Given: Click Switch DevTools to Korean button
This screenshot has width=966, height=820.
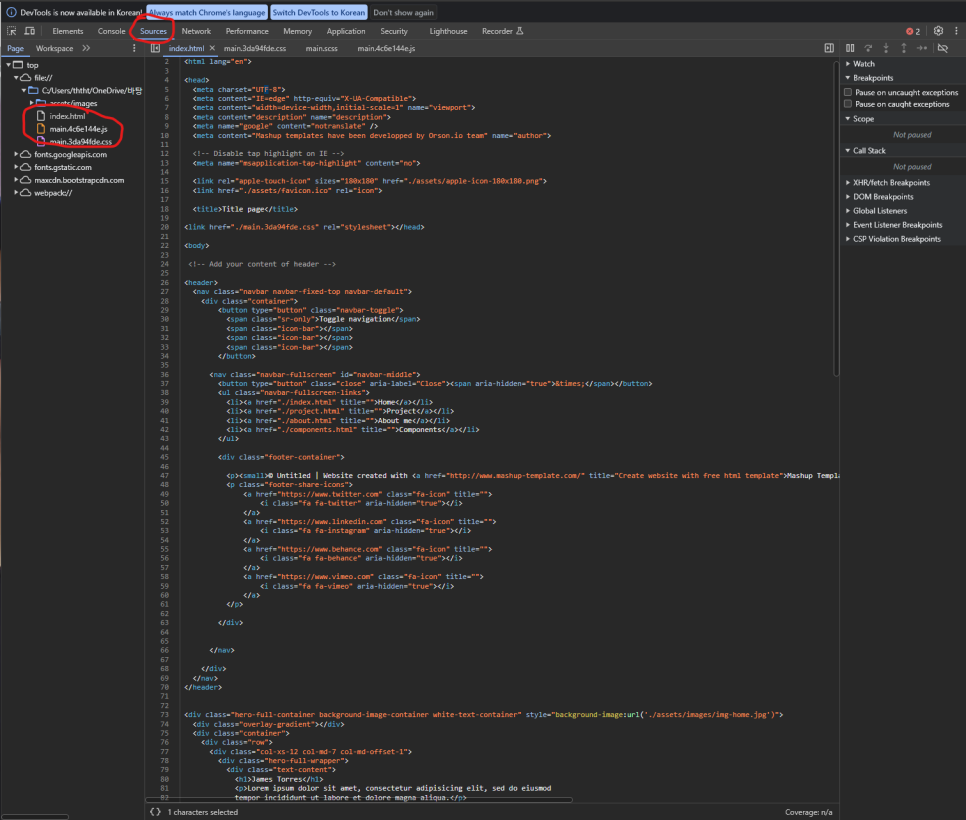Looking at the screenshot, I should [319, 12].
